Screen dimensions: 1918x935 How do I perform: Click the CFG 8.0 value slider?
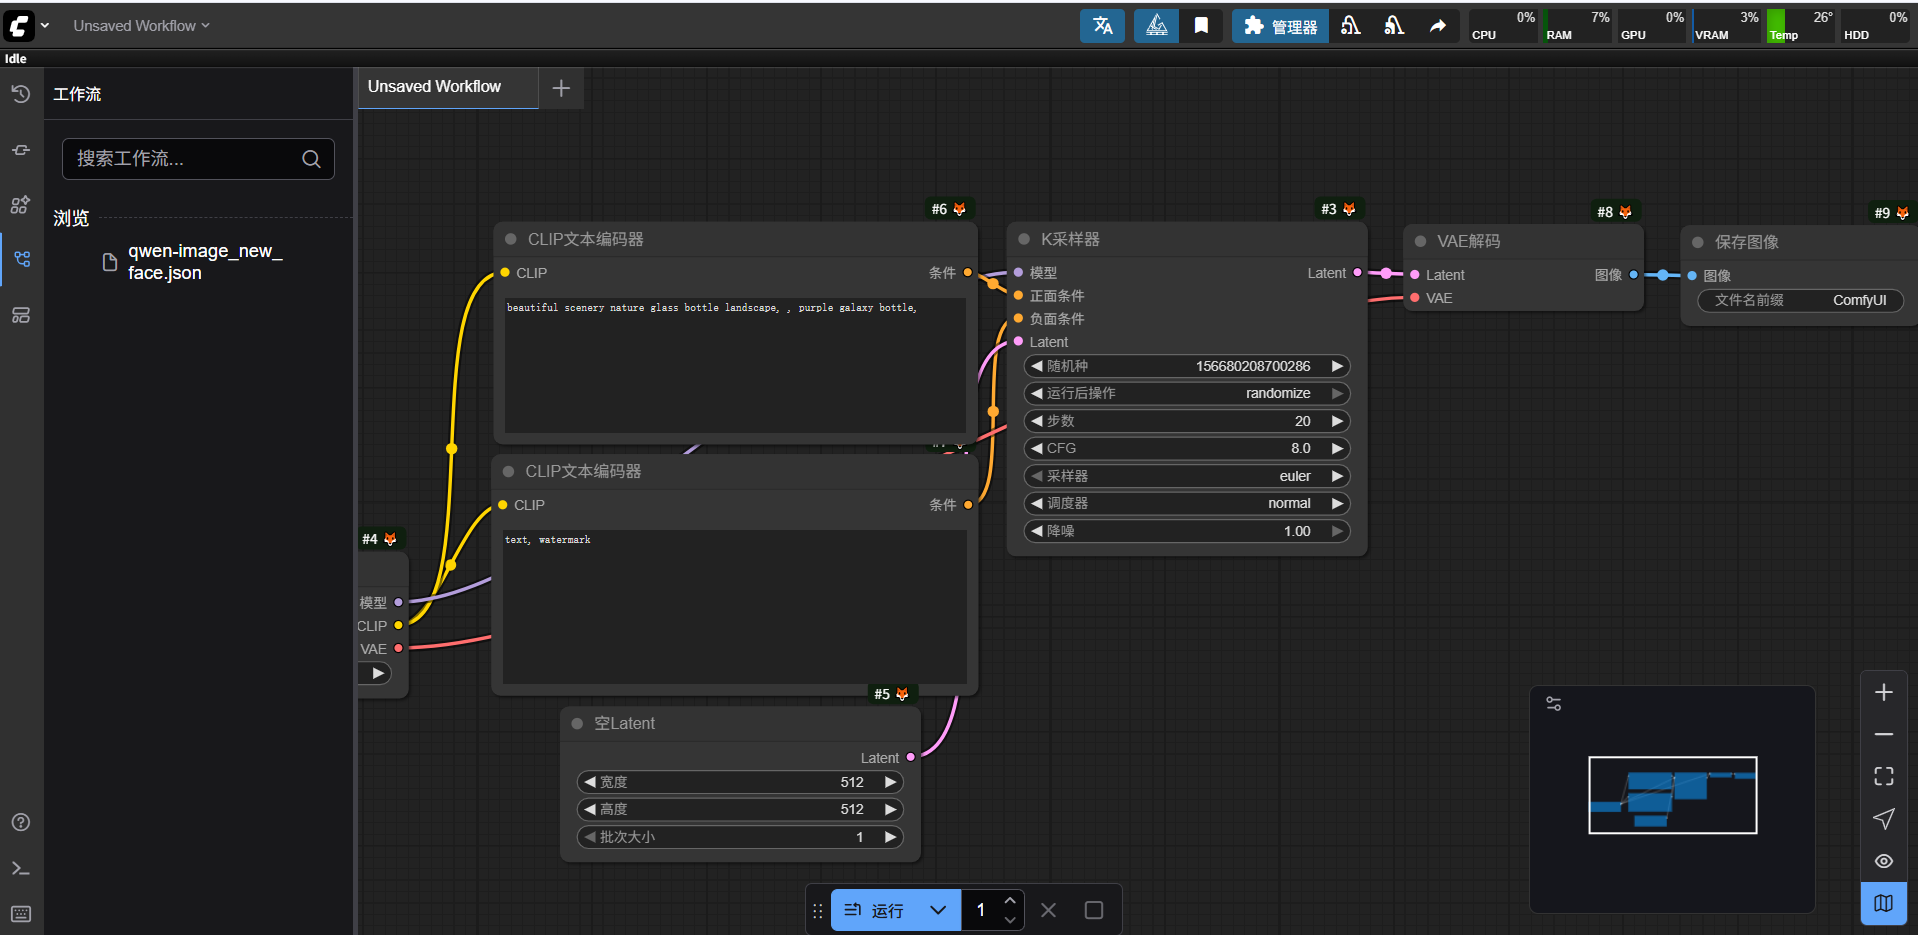pos(1186,448)
